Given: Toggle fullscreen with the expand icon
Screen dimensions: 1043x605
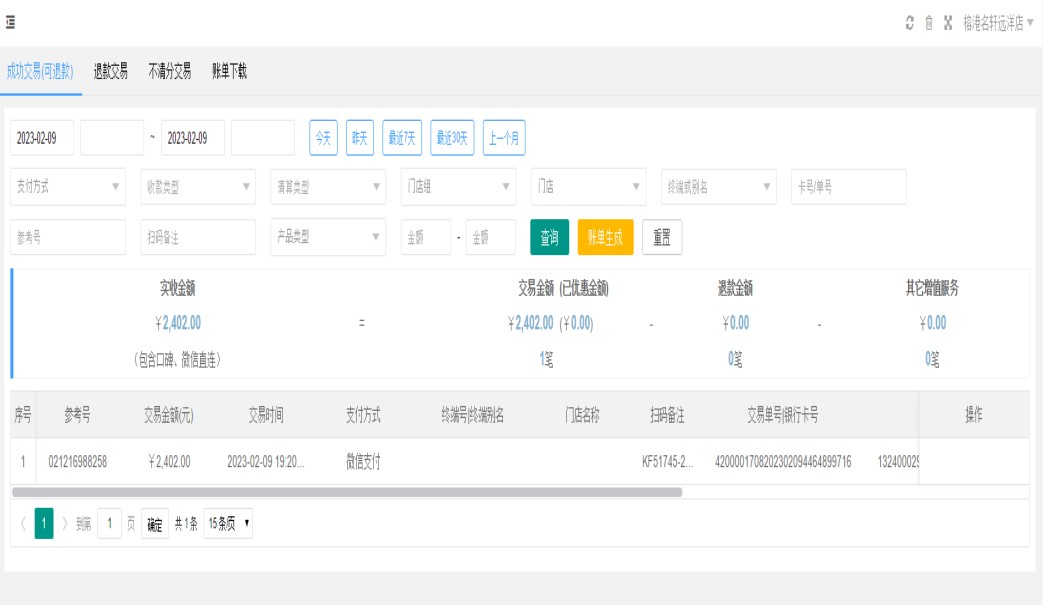Looking at the screenshot, I should [x=947, y=23].
